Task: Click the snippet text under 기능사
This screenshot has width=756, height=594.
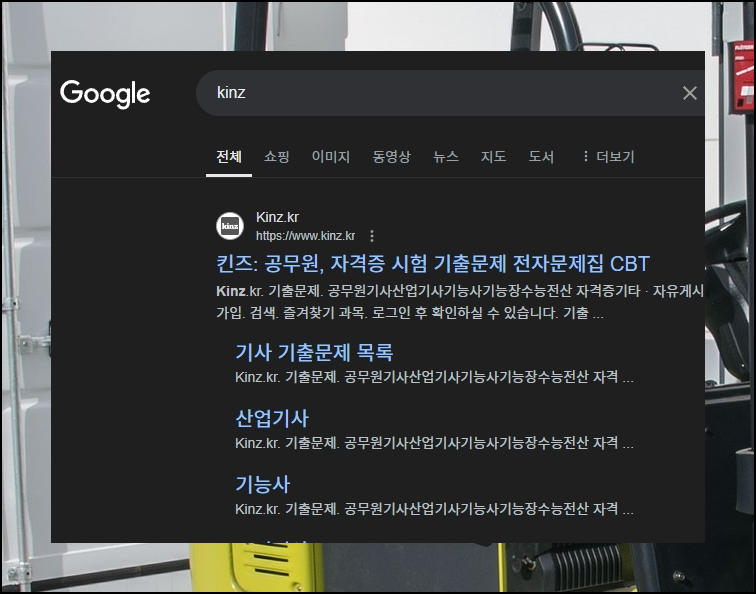Action: click(434, 509)
